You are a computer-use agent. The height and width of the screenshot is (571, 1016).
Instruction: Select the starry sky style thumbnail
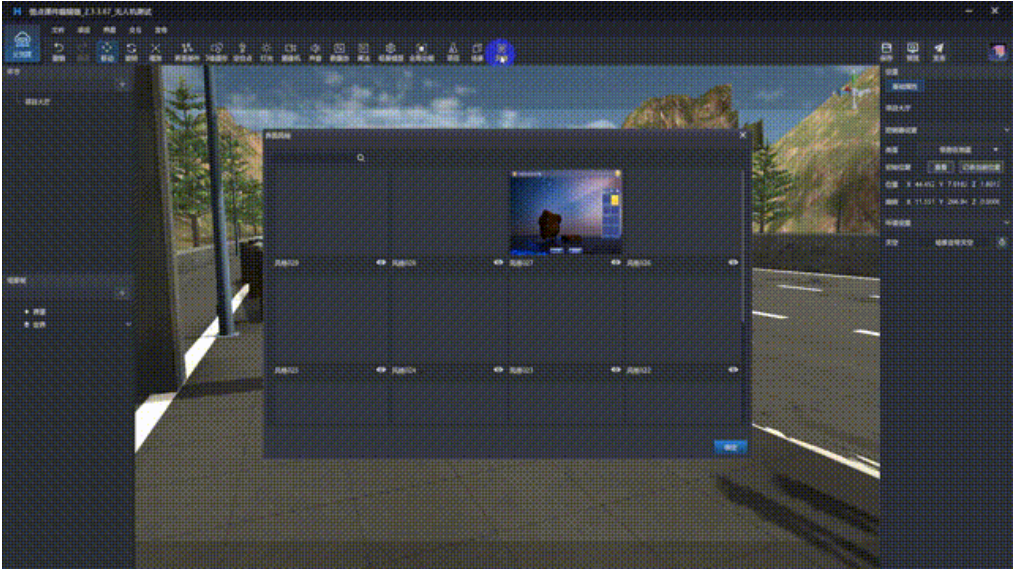click(x=566, y=213)
